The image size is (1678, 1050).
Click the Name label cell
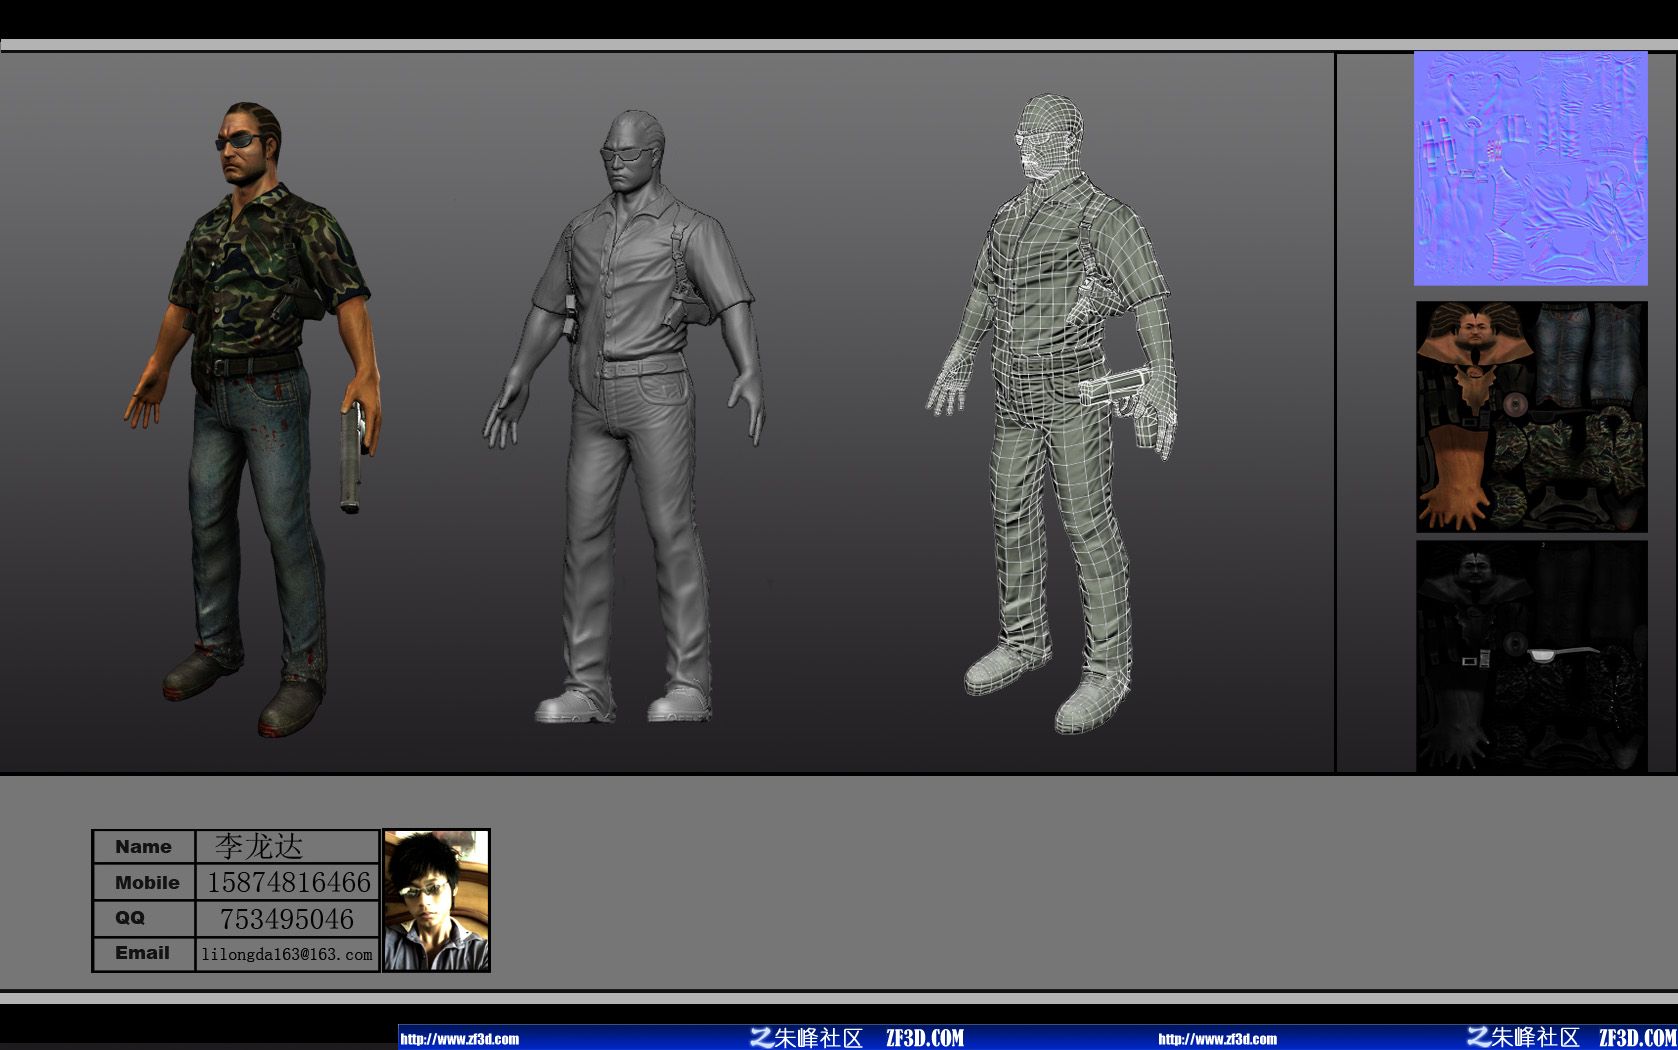point(144,847)
